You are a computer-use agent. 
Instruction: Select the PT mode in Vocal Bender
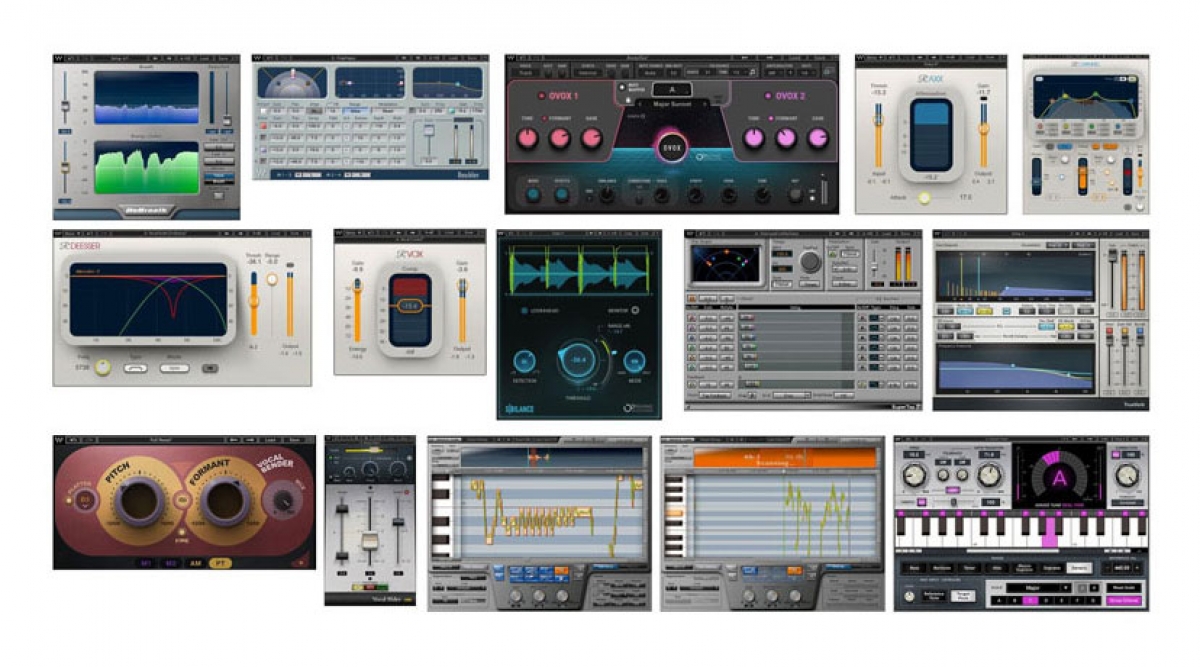[219, 564]
